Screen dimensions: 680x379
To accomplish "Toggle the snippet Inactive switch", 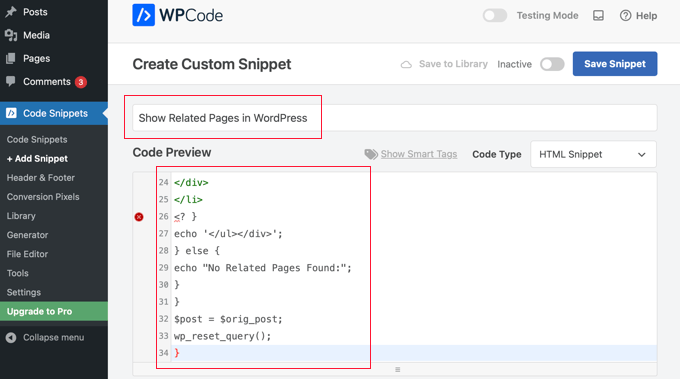I will pos(552,64).
